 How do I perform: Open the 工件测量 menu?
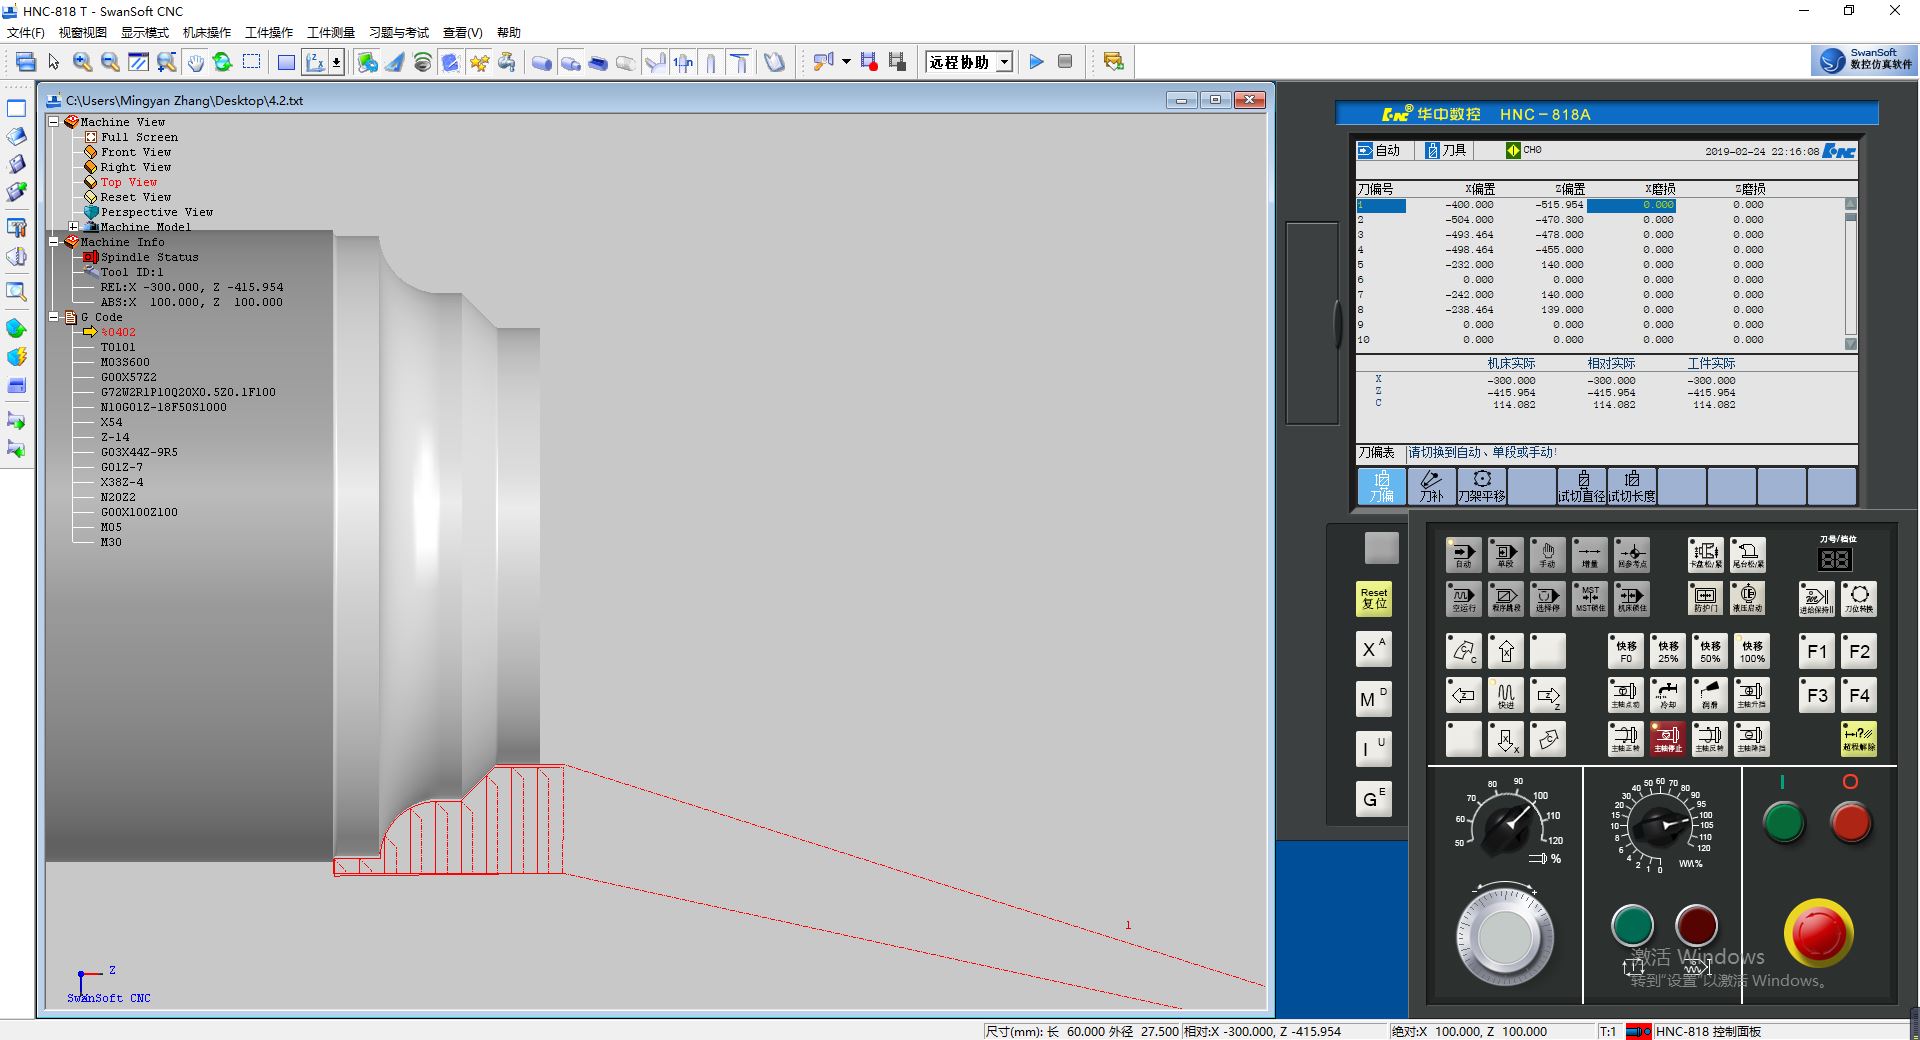click(x=330, y=32)
